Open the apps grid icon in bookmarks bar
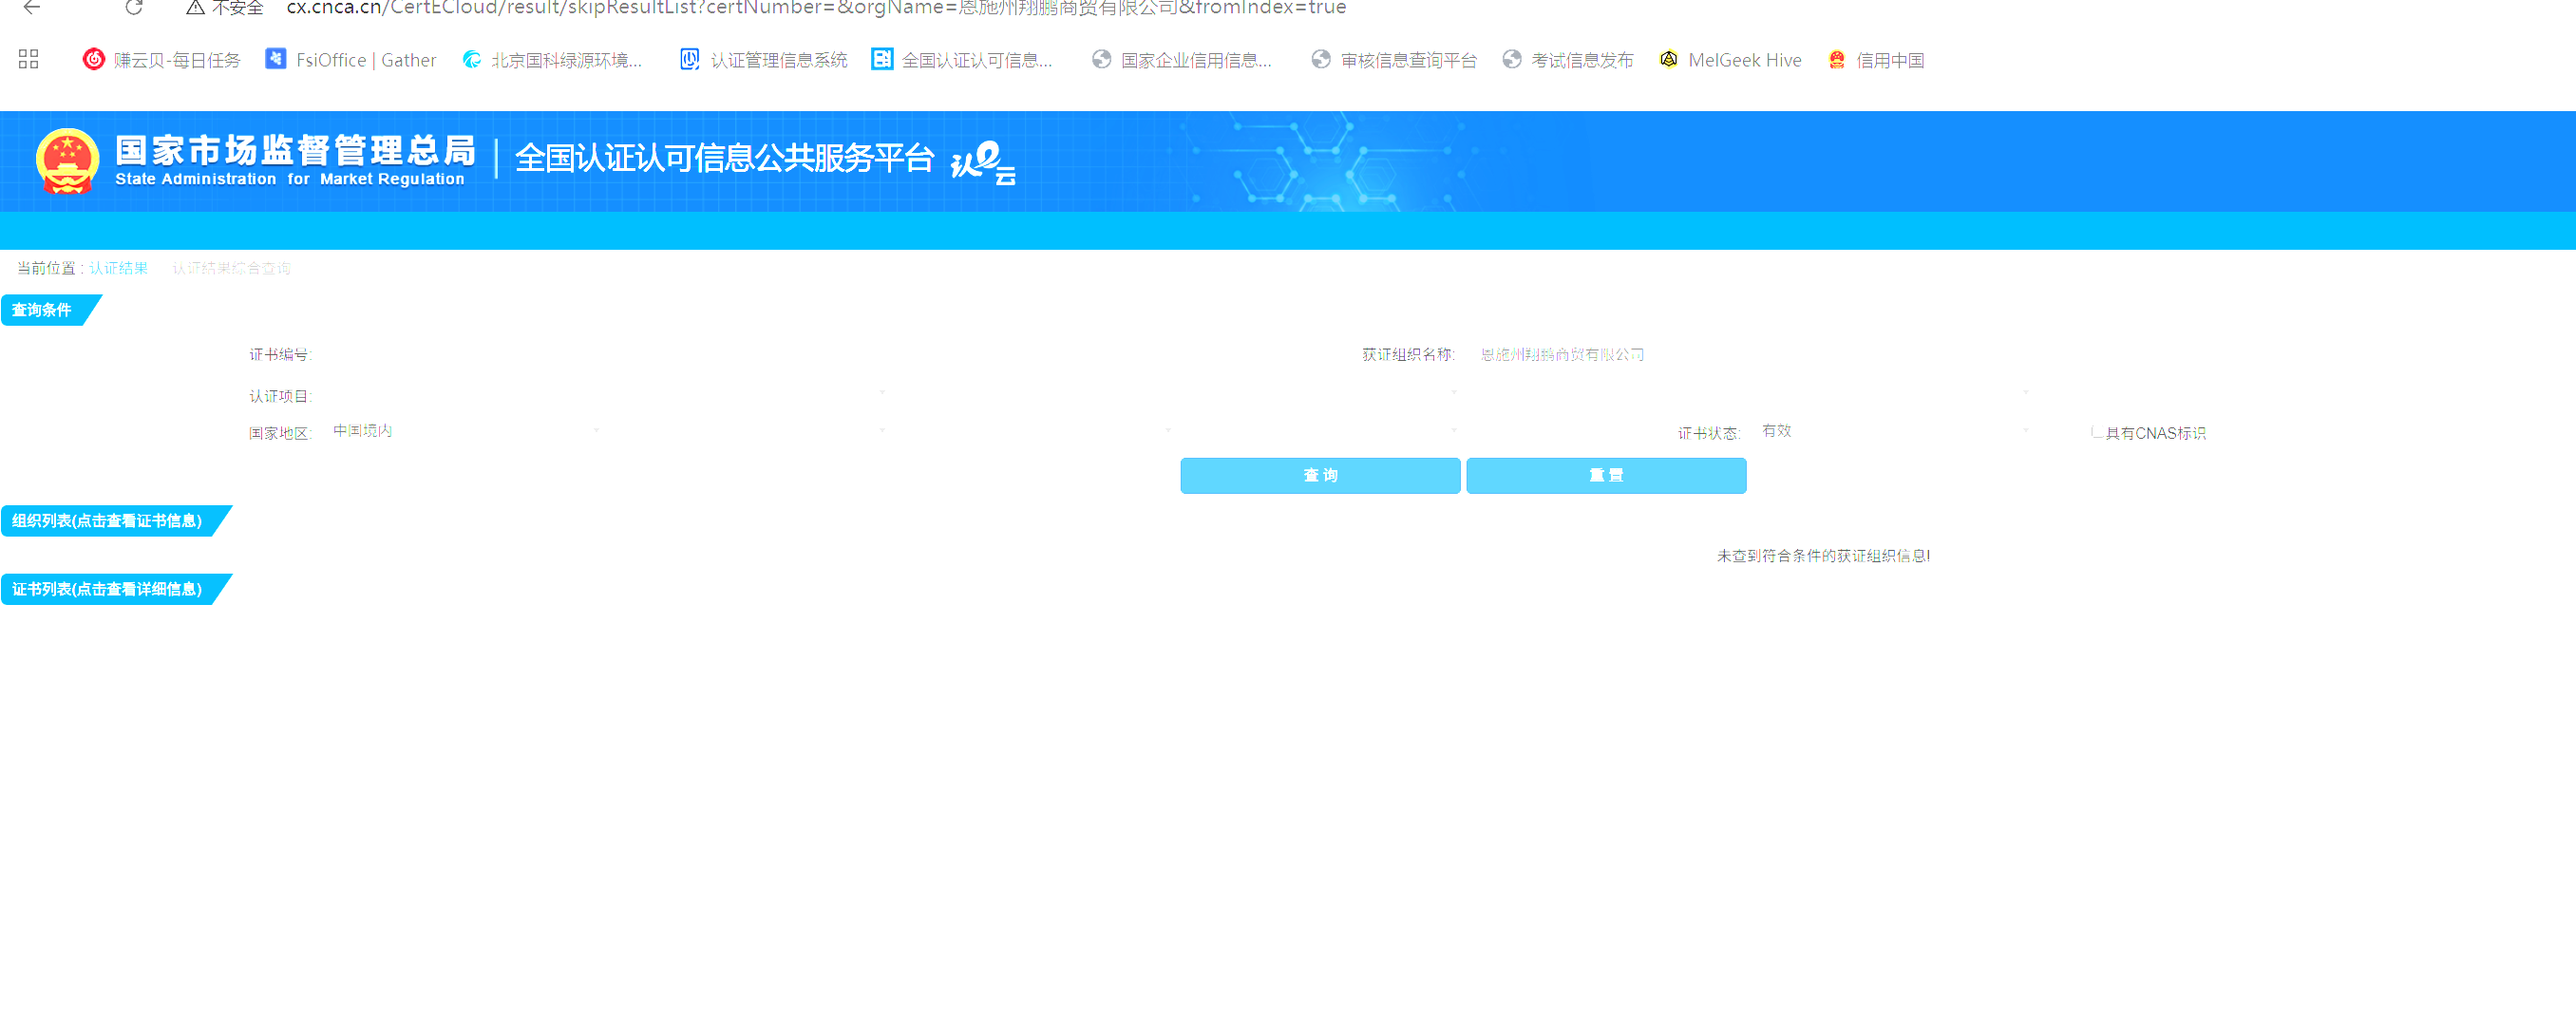Image resolution: width=2576 pixels, height=1020 pixels. tap(28, 60)
